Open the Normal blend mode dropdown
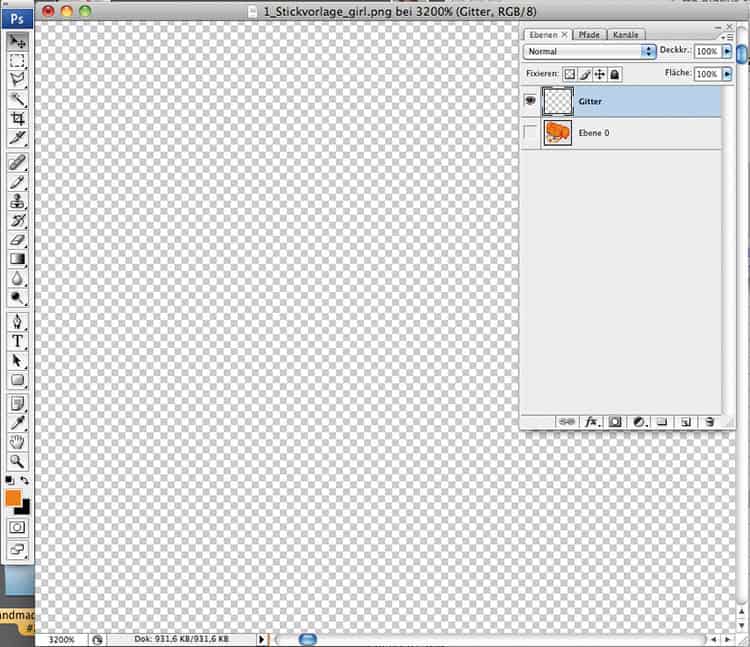The width and height of the screenshot is (750, 647). click(590, 51)
